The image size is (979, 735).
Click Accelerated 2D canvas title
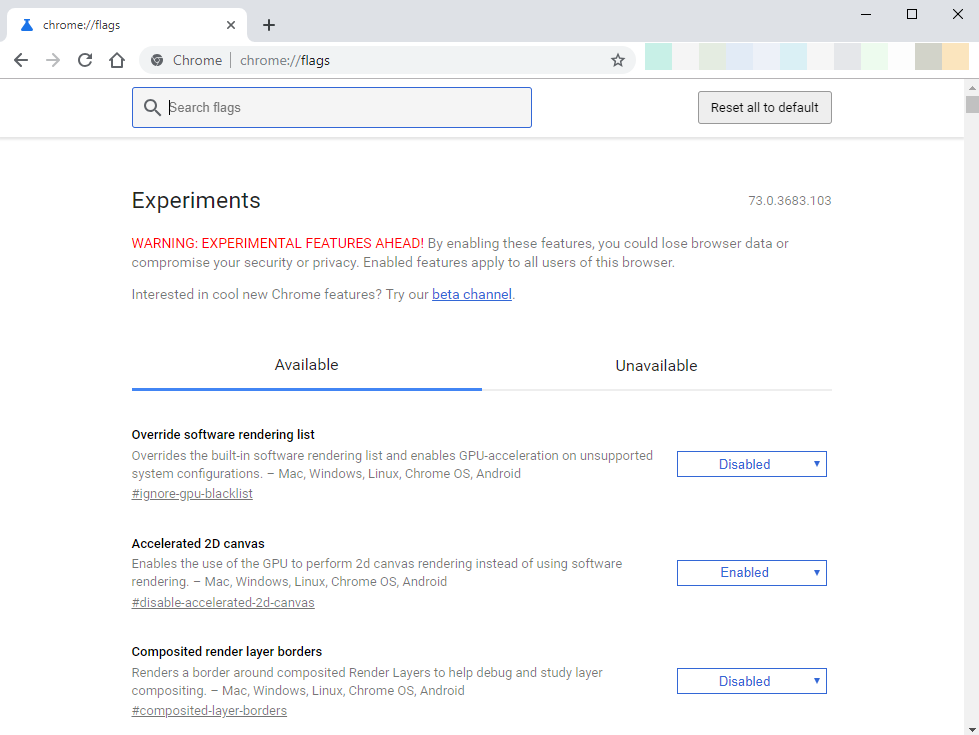(198, 543)
